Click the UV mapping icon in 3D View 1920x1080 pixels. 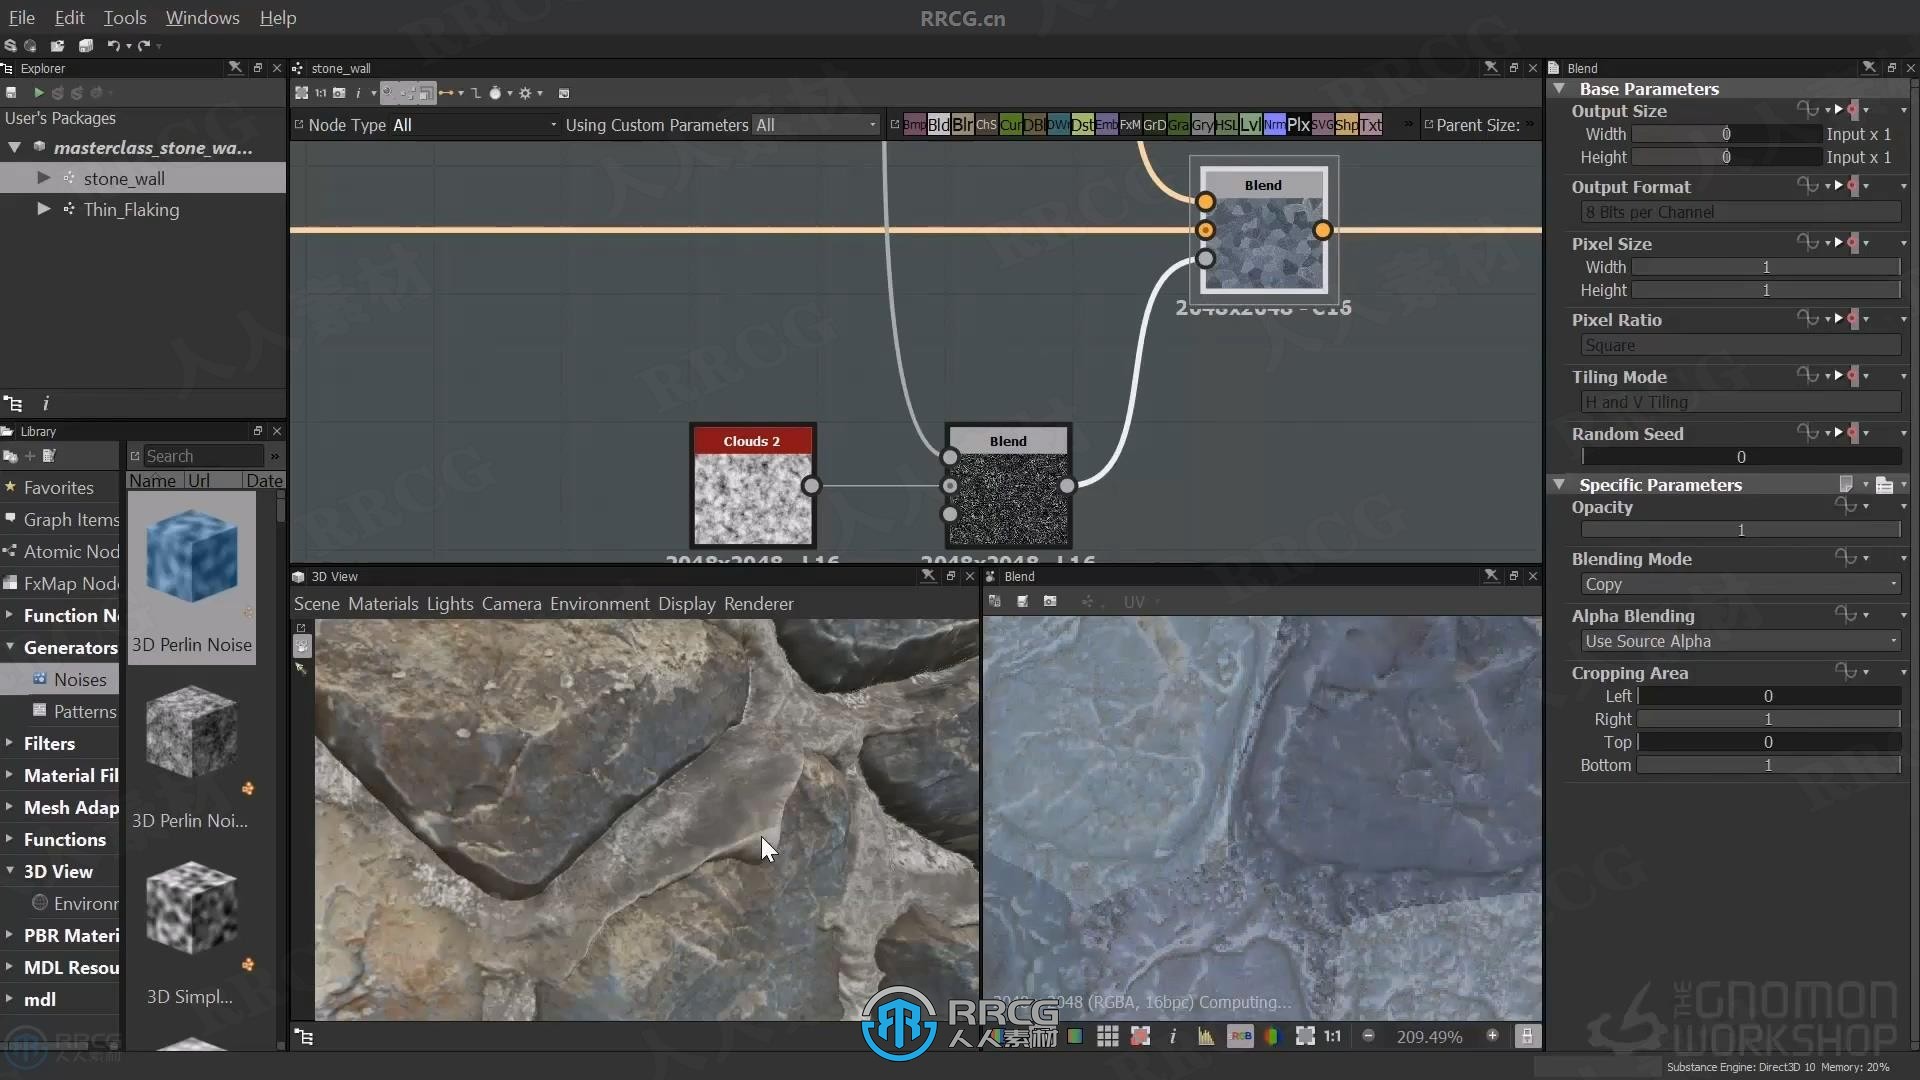coord(1131,601)
